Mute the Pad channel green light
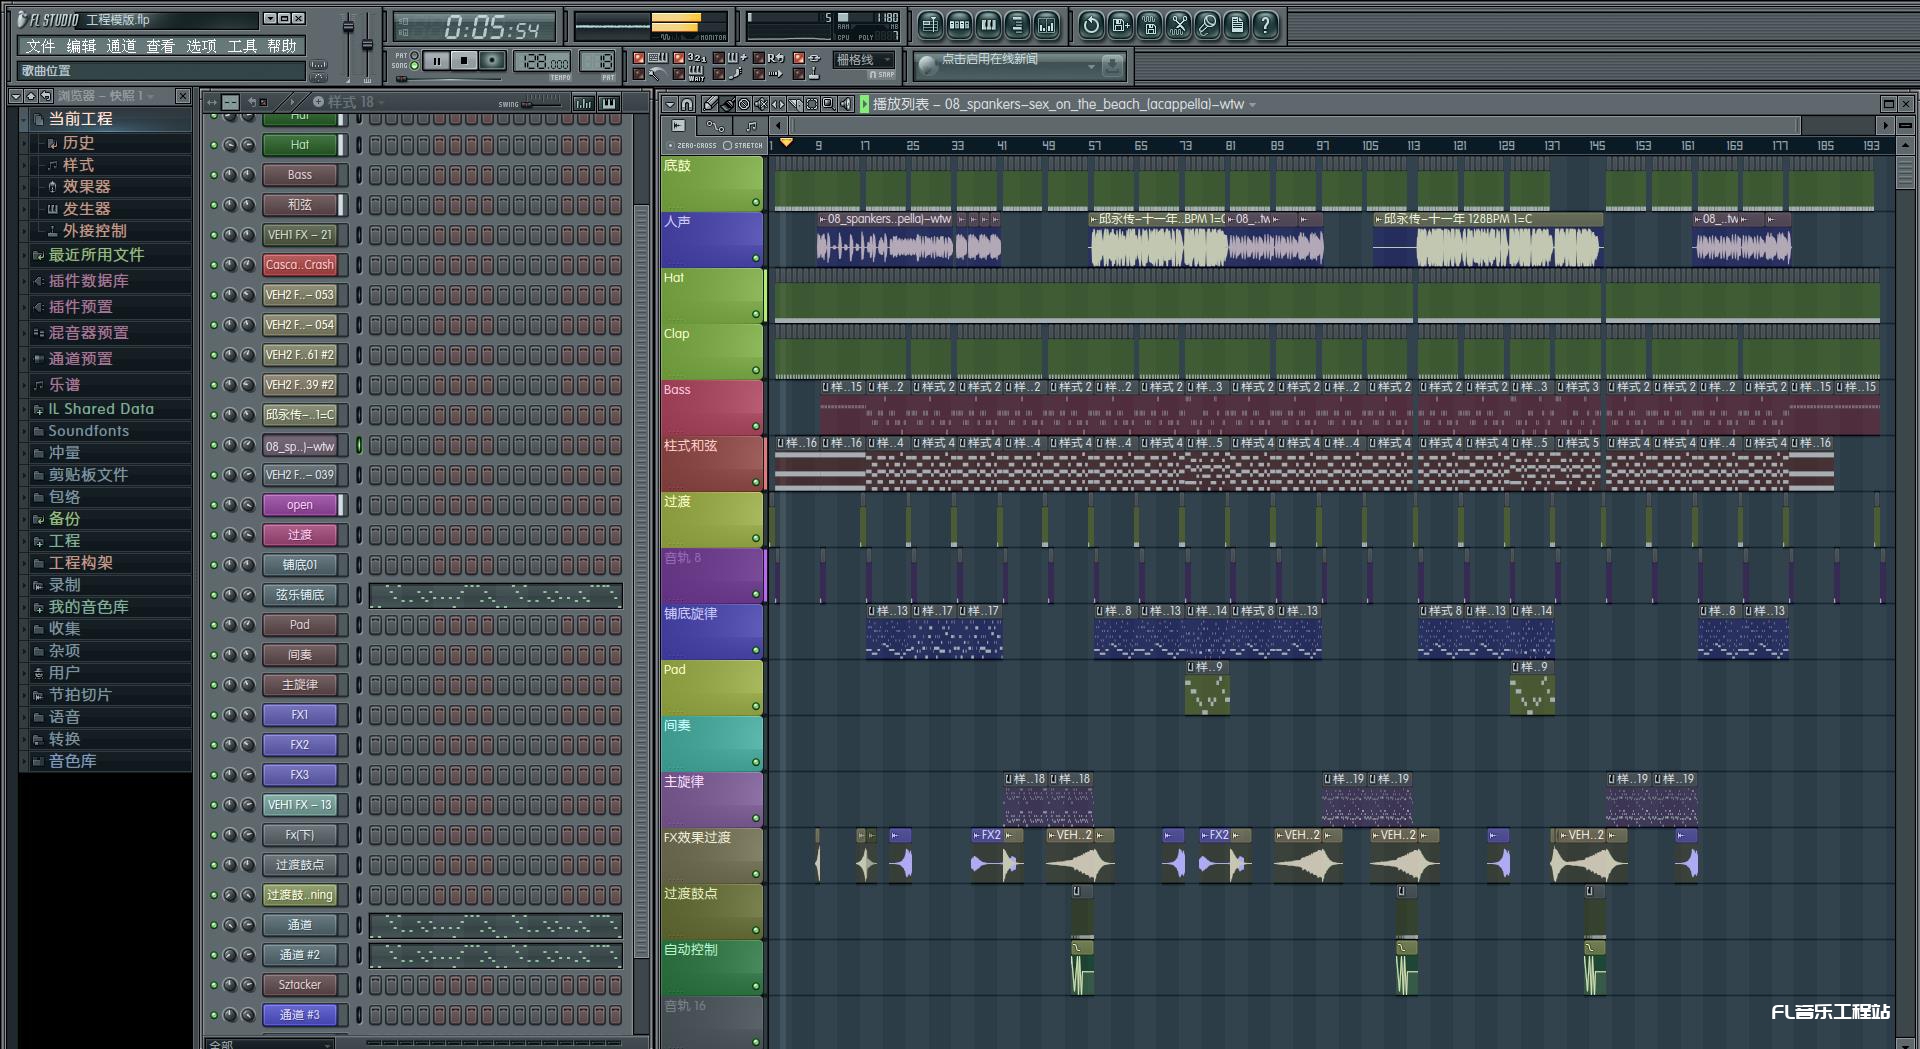The image size is (1920, 1049). tap(213, 625)
